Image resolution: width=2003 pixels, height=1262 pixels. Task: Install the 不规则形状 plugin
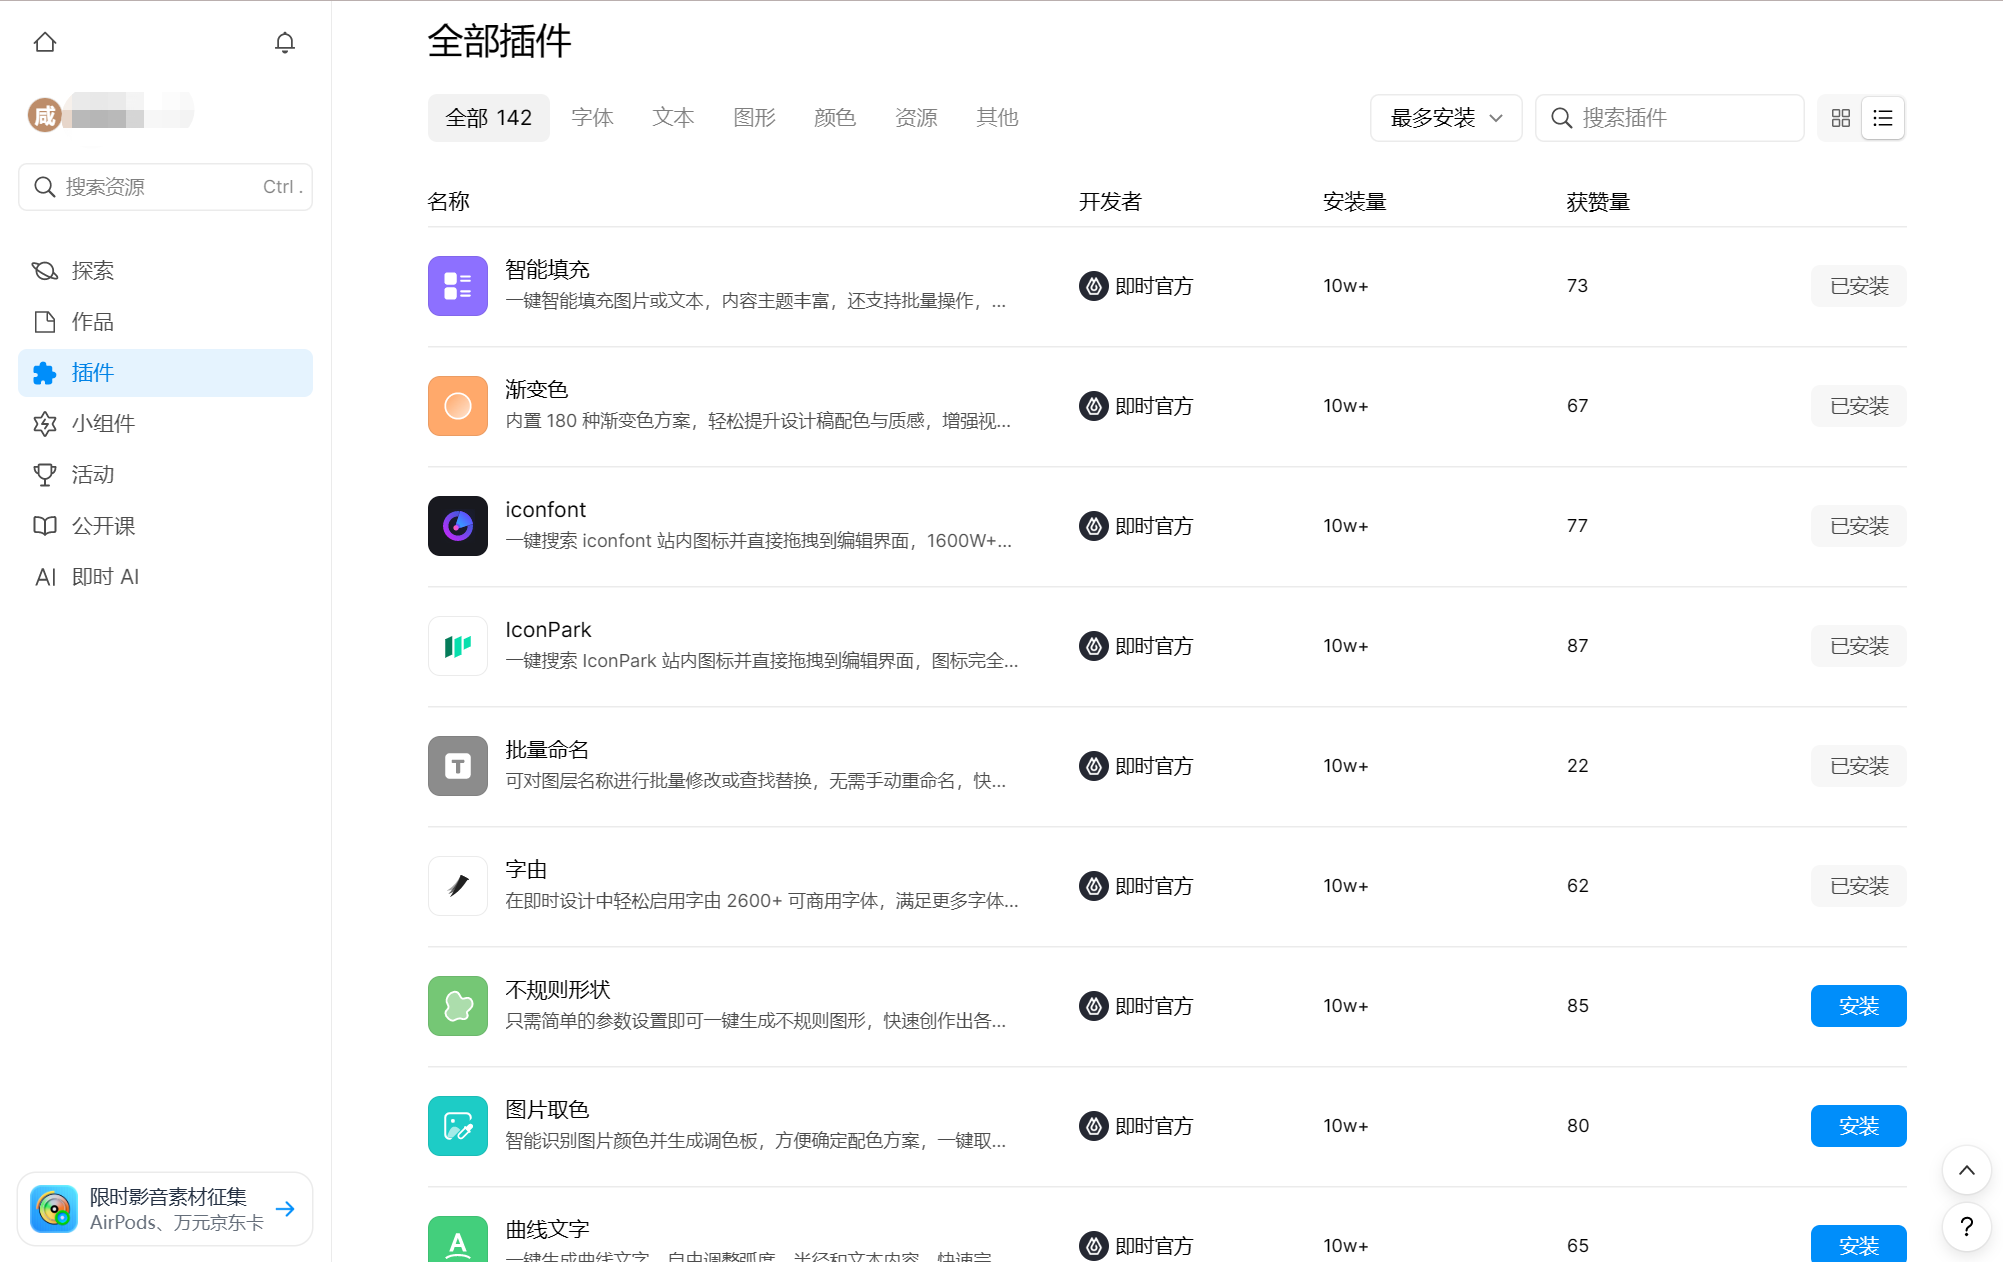(1857, 1006)
